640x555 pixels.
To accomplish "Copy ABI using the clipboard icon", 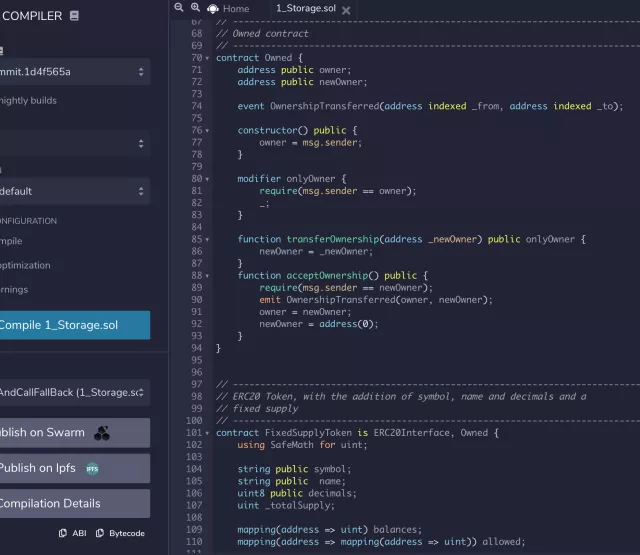I will click(63, 533).
